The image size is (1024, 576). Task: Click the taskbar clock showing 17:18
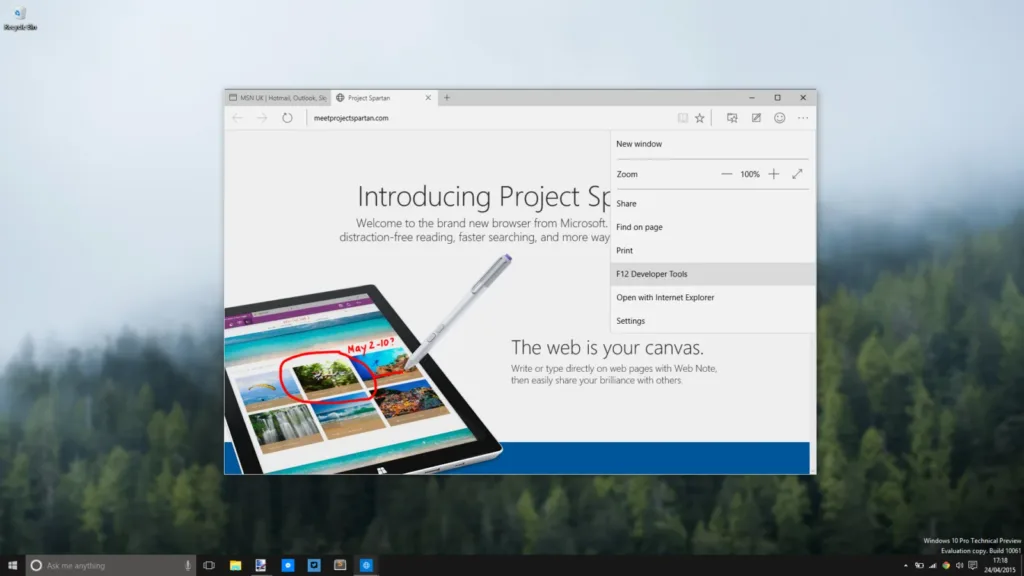tap(1000, 566)
